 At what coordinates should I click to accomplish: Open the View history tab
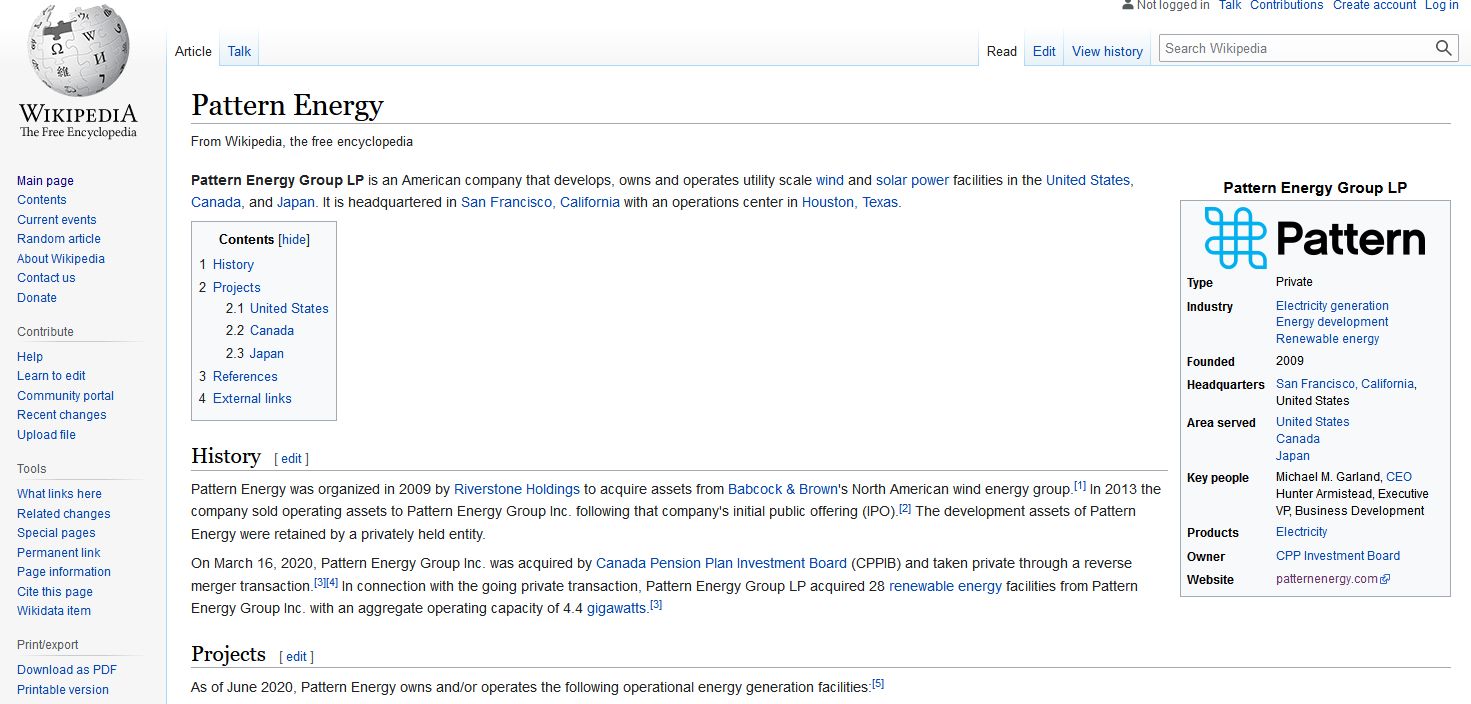click(x=1107, y=51)
